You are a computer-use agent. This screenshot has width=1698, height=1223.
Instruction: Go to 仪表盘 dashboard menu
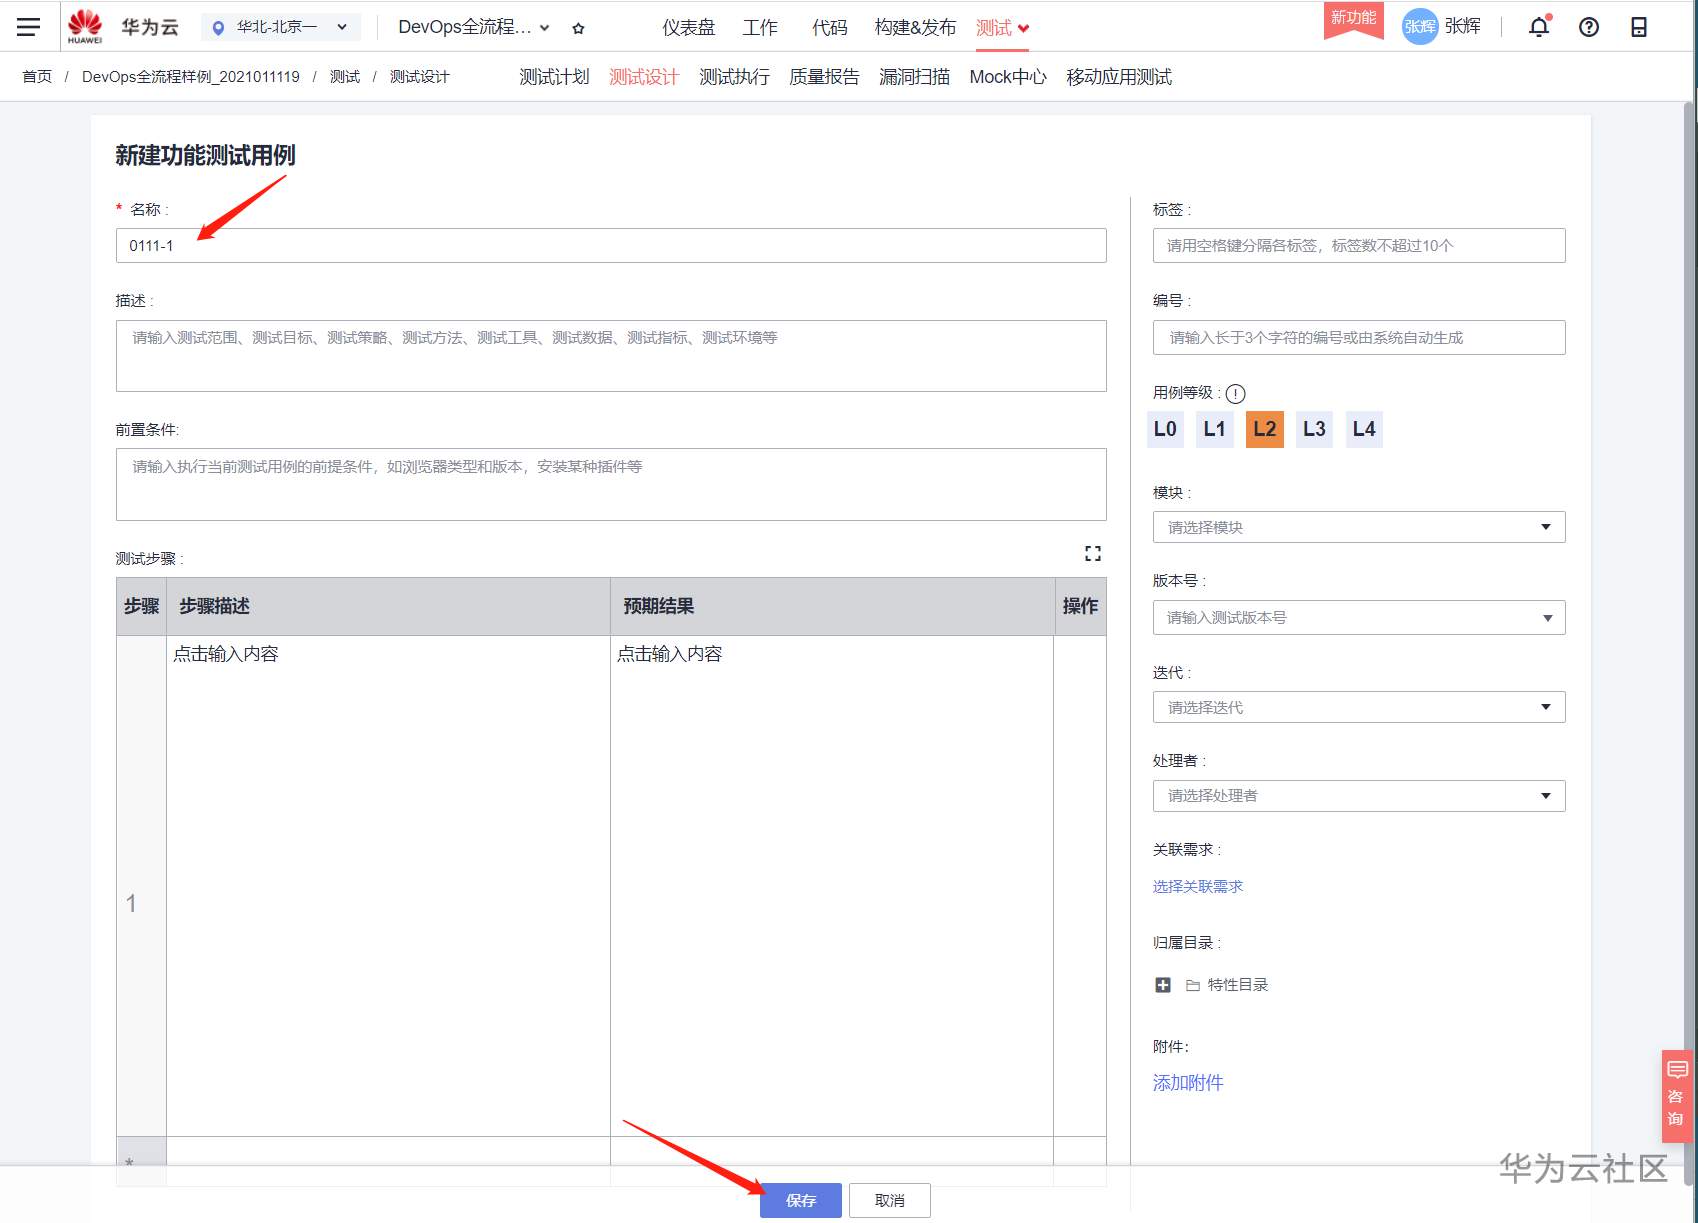[x=689, y=28]
